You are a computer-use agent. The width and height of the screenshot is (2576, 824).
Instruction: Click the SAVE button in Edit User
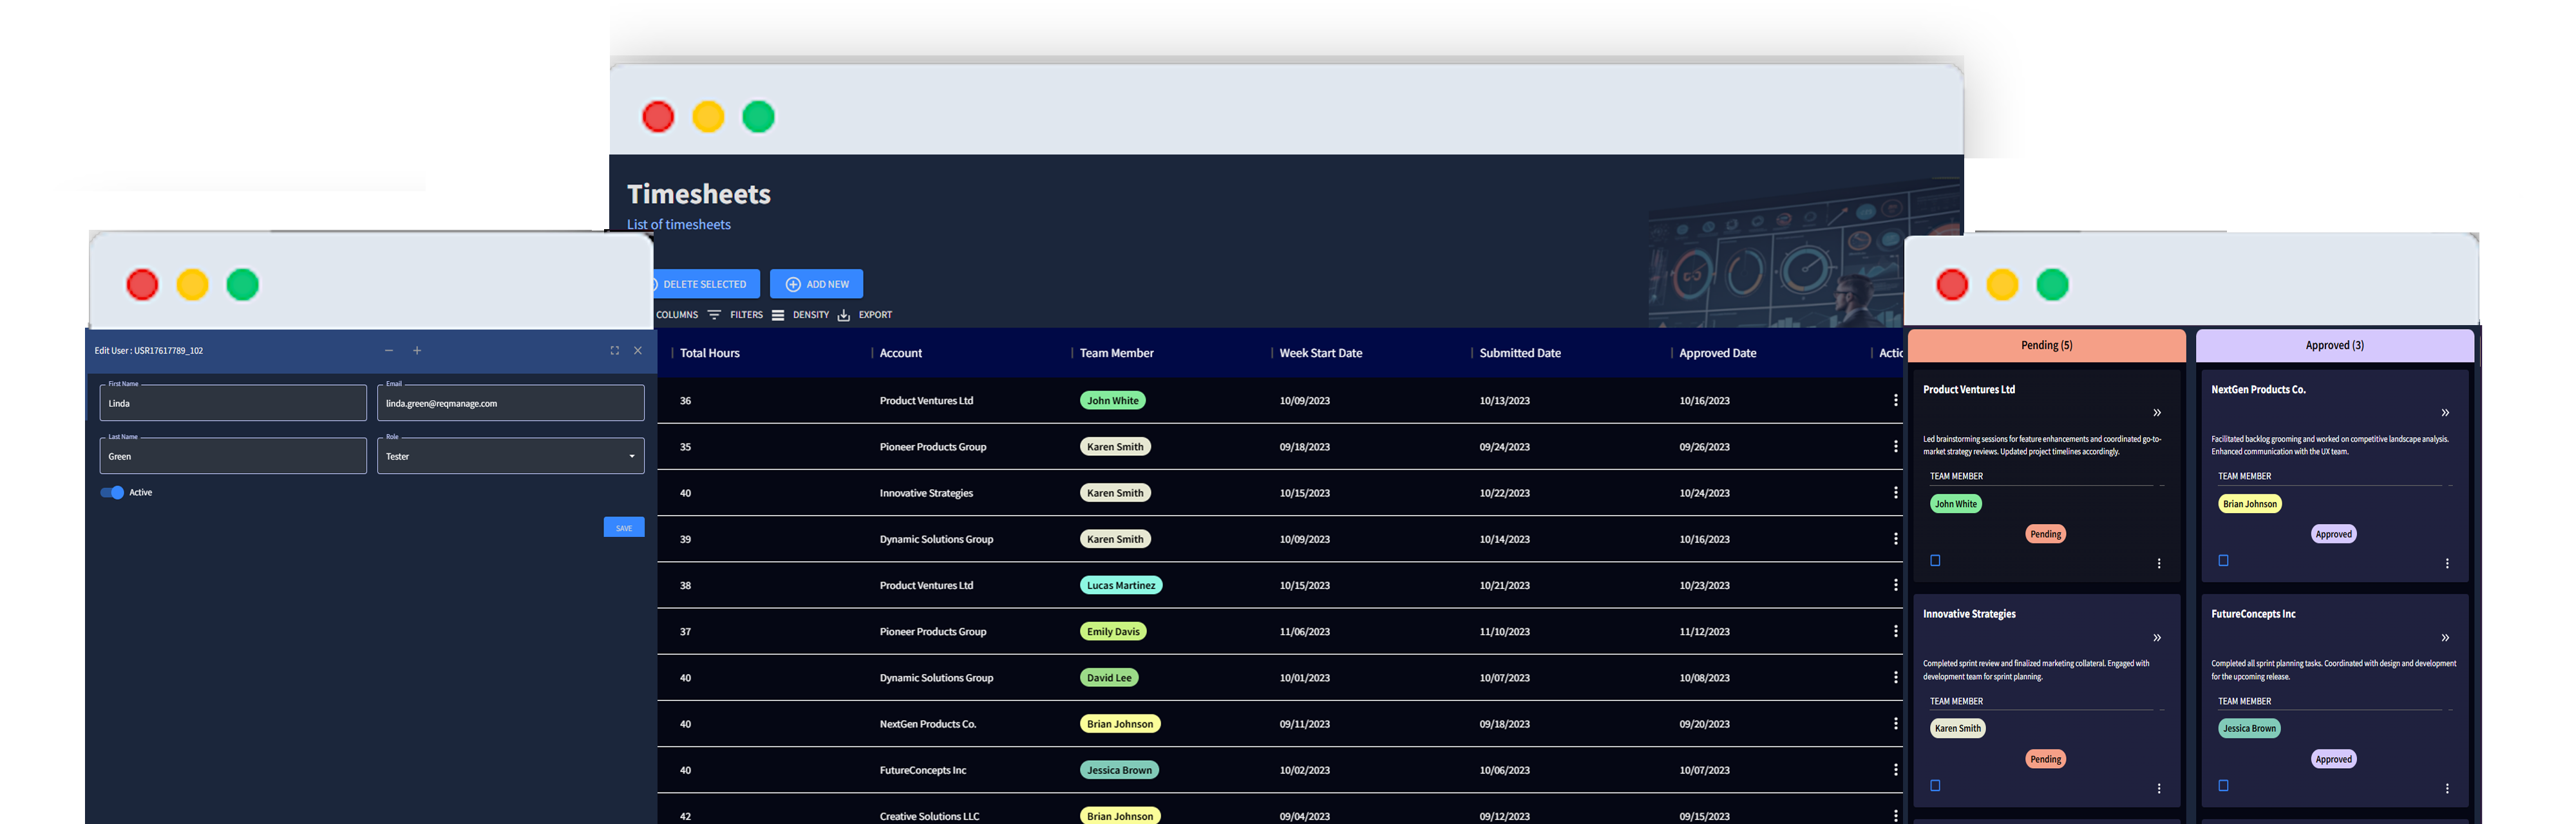pyautogui.click(x=624, y=527)
